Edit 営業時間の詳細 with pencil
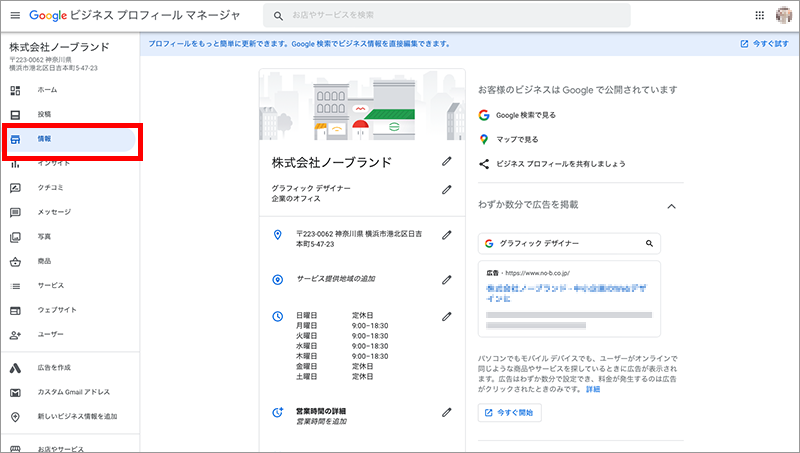The image size is (800, 453). click(446, 412)
